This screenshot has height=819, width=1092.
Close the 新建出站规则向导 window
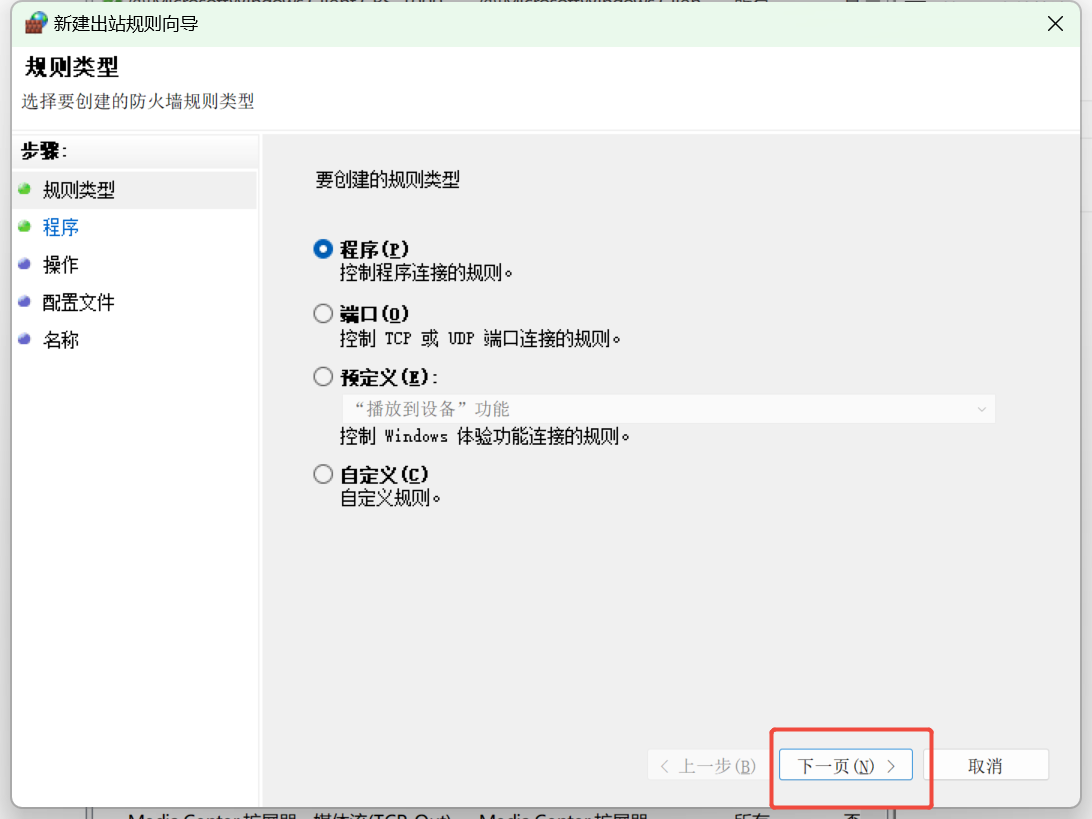point(1055,24)
